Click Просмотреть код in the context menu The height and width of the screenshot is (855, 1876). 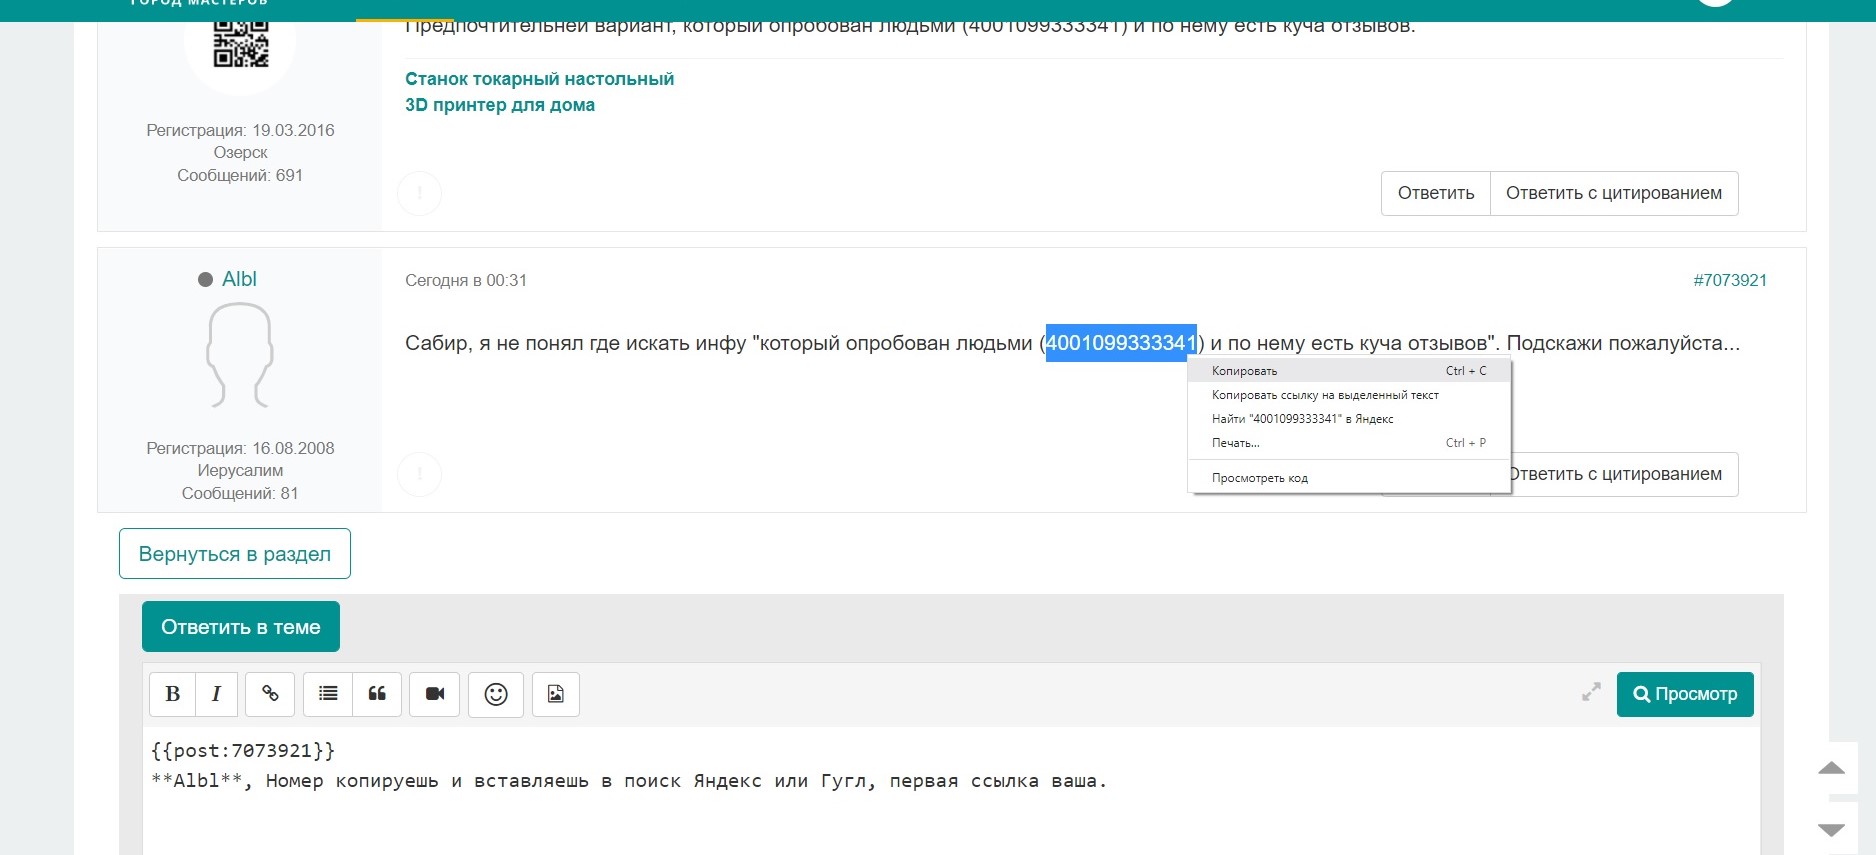[x=1260, y=478]
